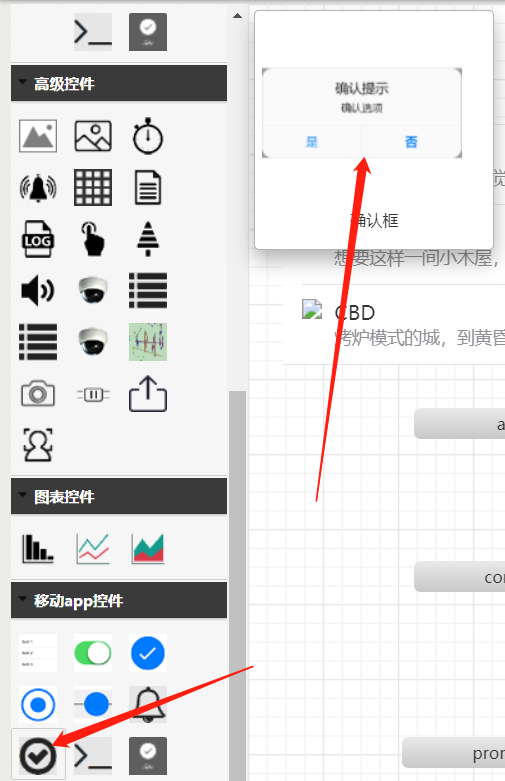Image resolution: width=505 pixels, height=781 pixels.
Task: Select the confirm box checkmark widget icon
Action: [x=38, y=757]
